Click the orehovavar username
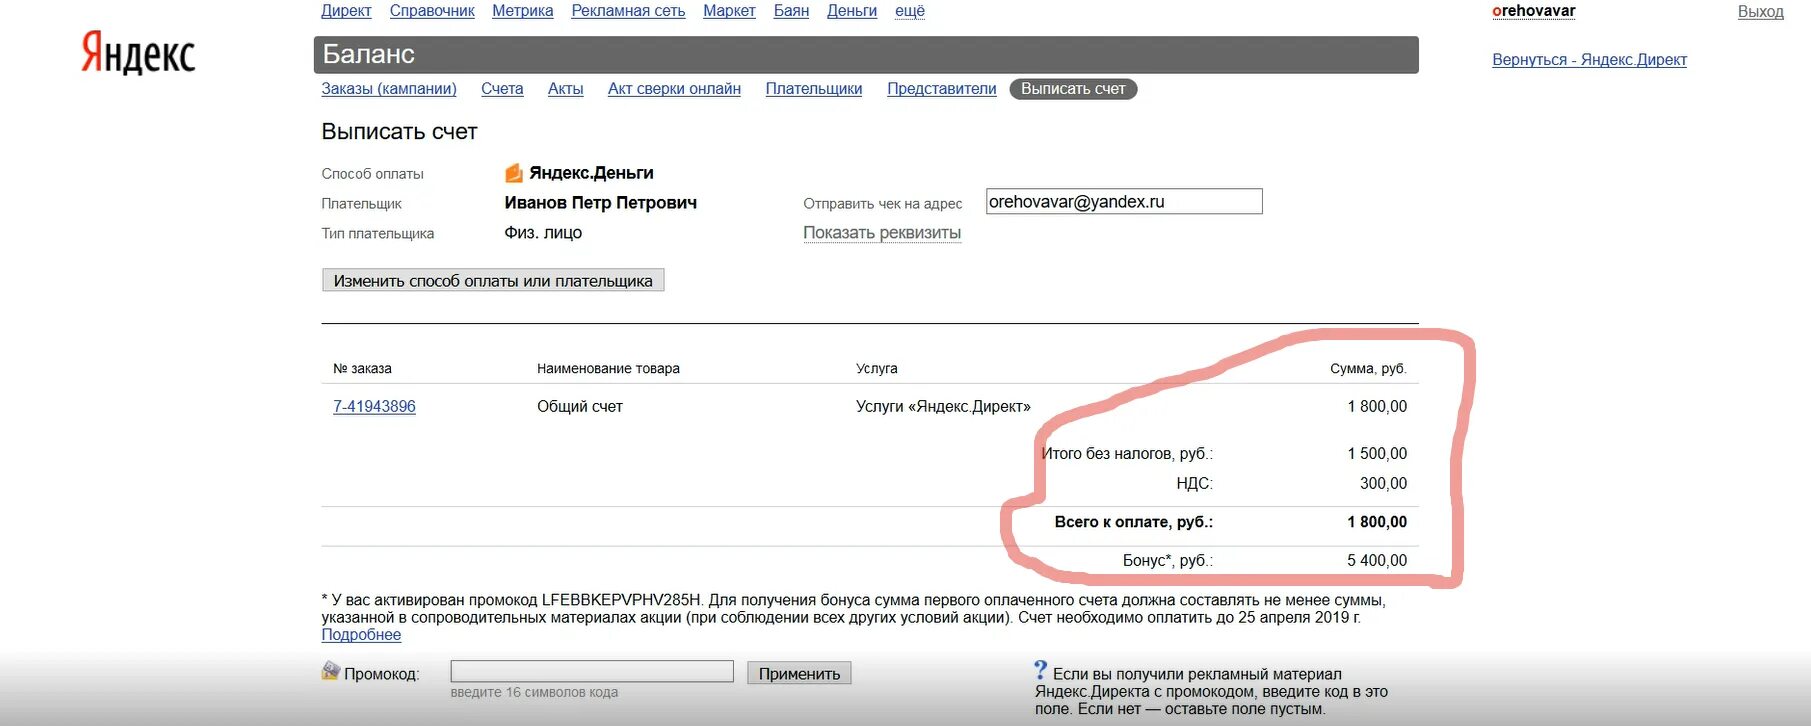The height and width of the screenshot is (726, 1811). (1534, 11)
